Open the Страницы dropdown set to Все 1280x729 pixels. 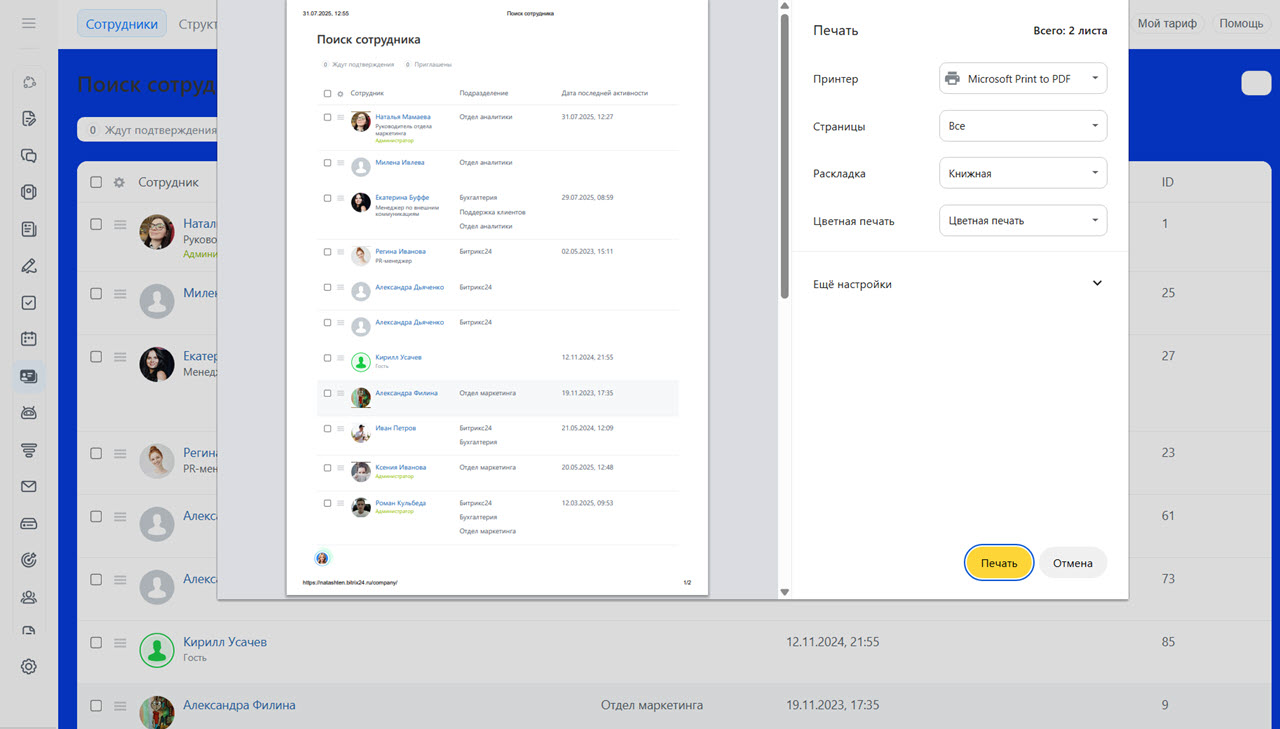(x=1023, y=126)
